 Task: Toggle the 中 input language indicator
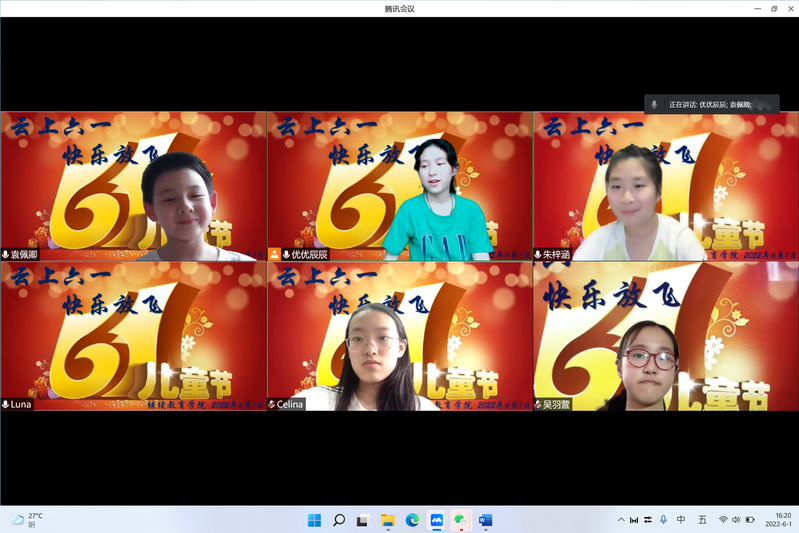(x=681, y=520)
